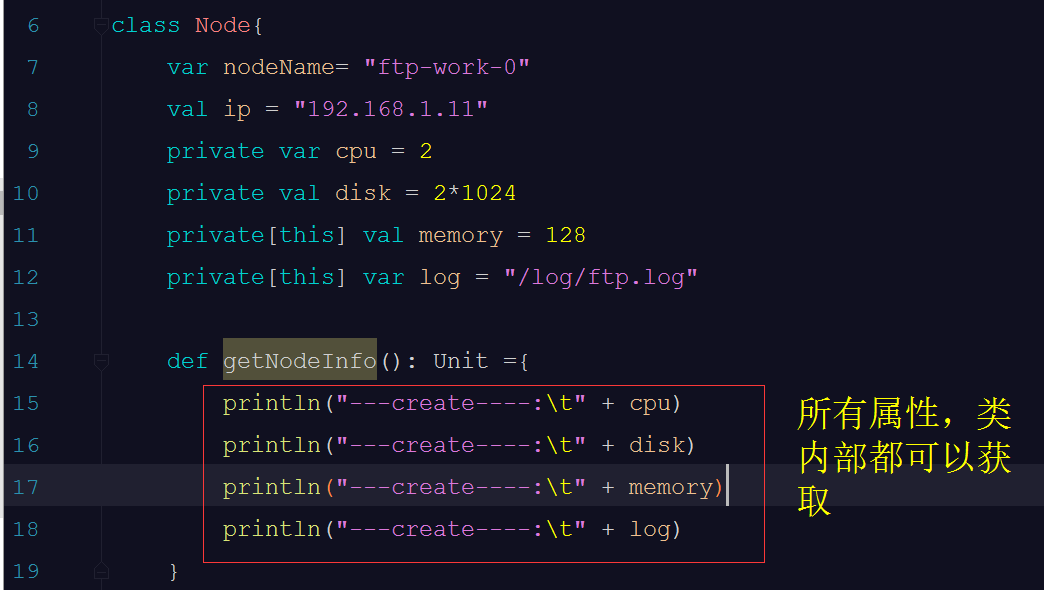Image resolution: width=1044 pixels, height=590 pixels.
Task: Select line number 9 in the gutter
Action: tap(33, 152)
